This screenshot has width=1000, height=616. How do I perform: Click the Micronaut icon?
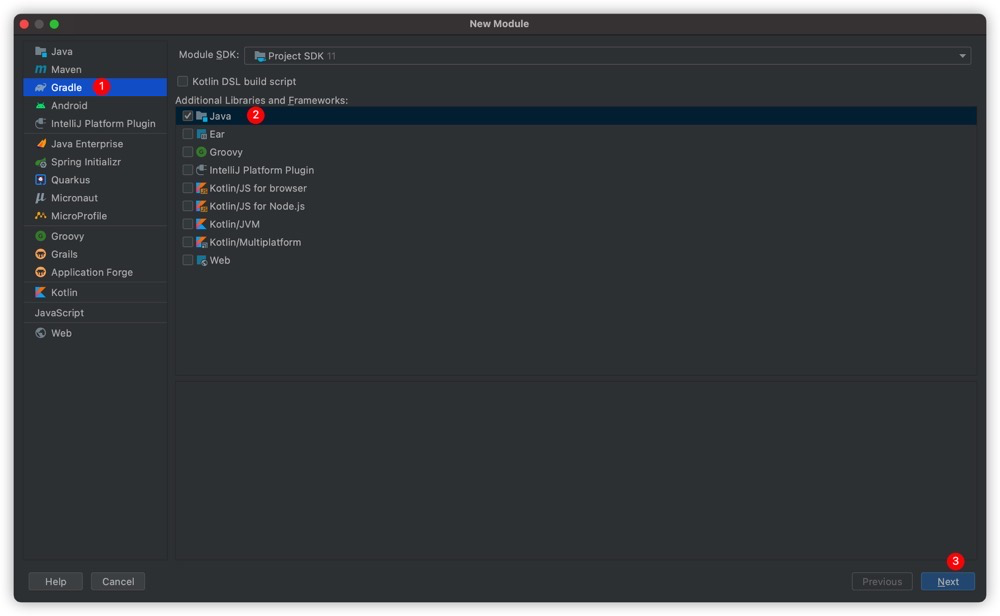41,198
